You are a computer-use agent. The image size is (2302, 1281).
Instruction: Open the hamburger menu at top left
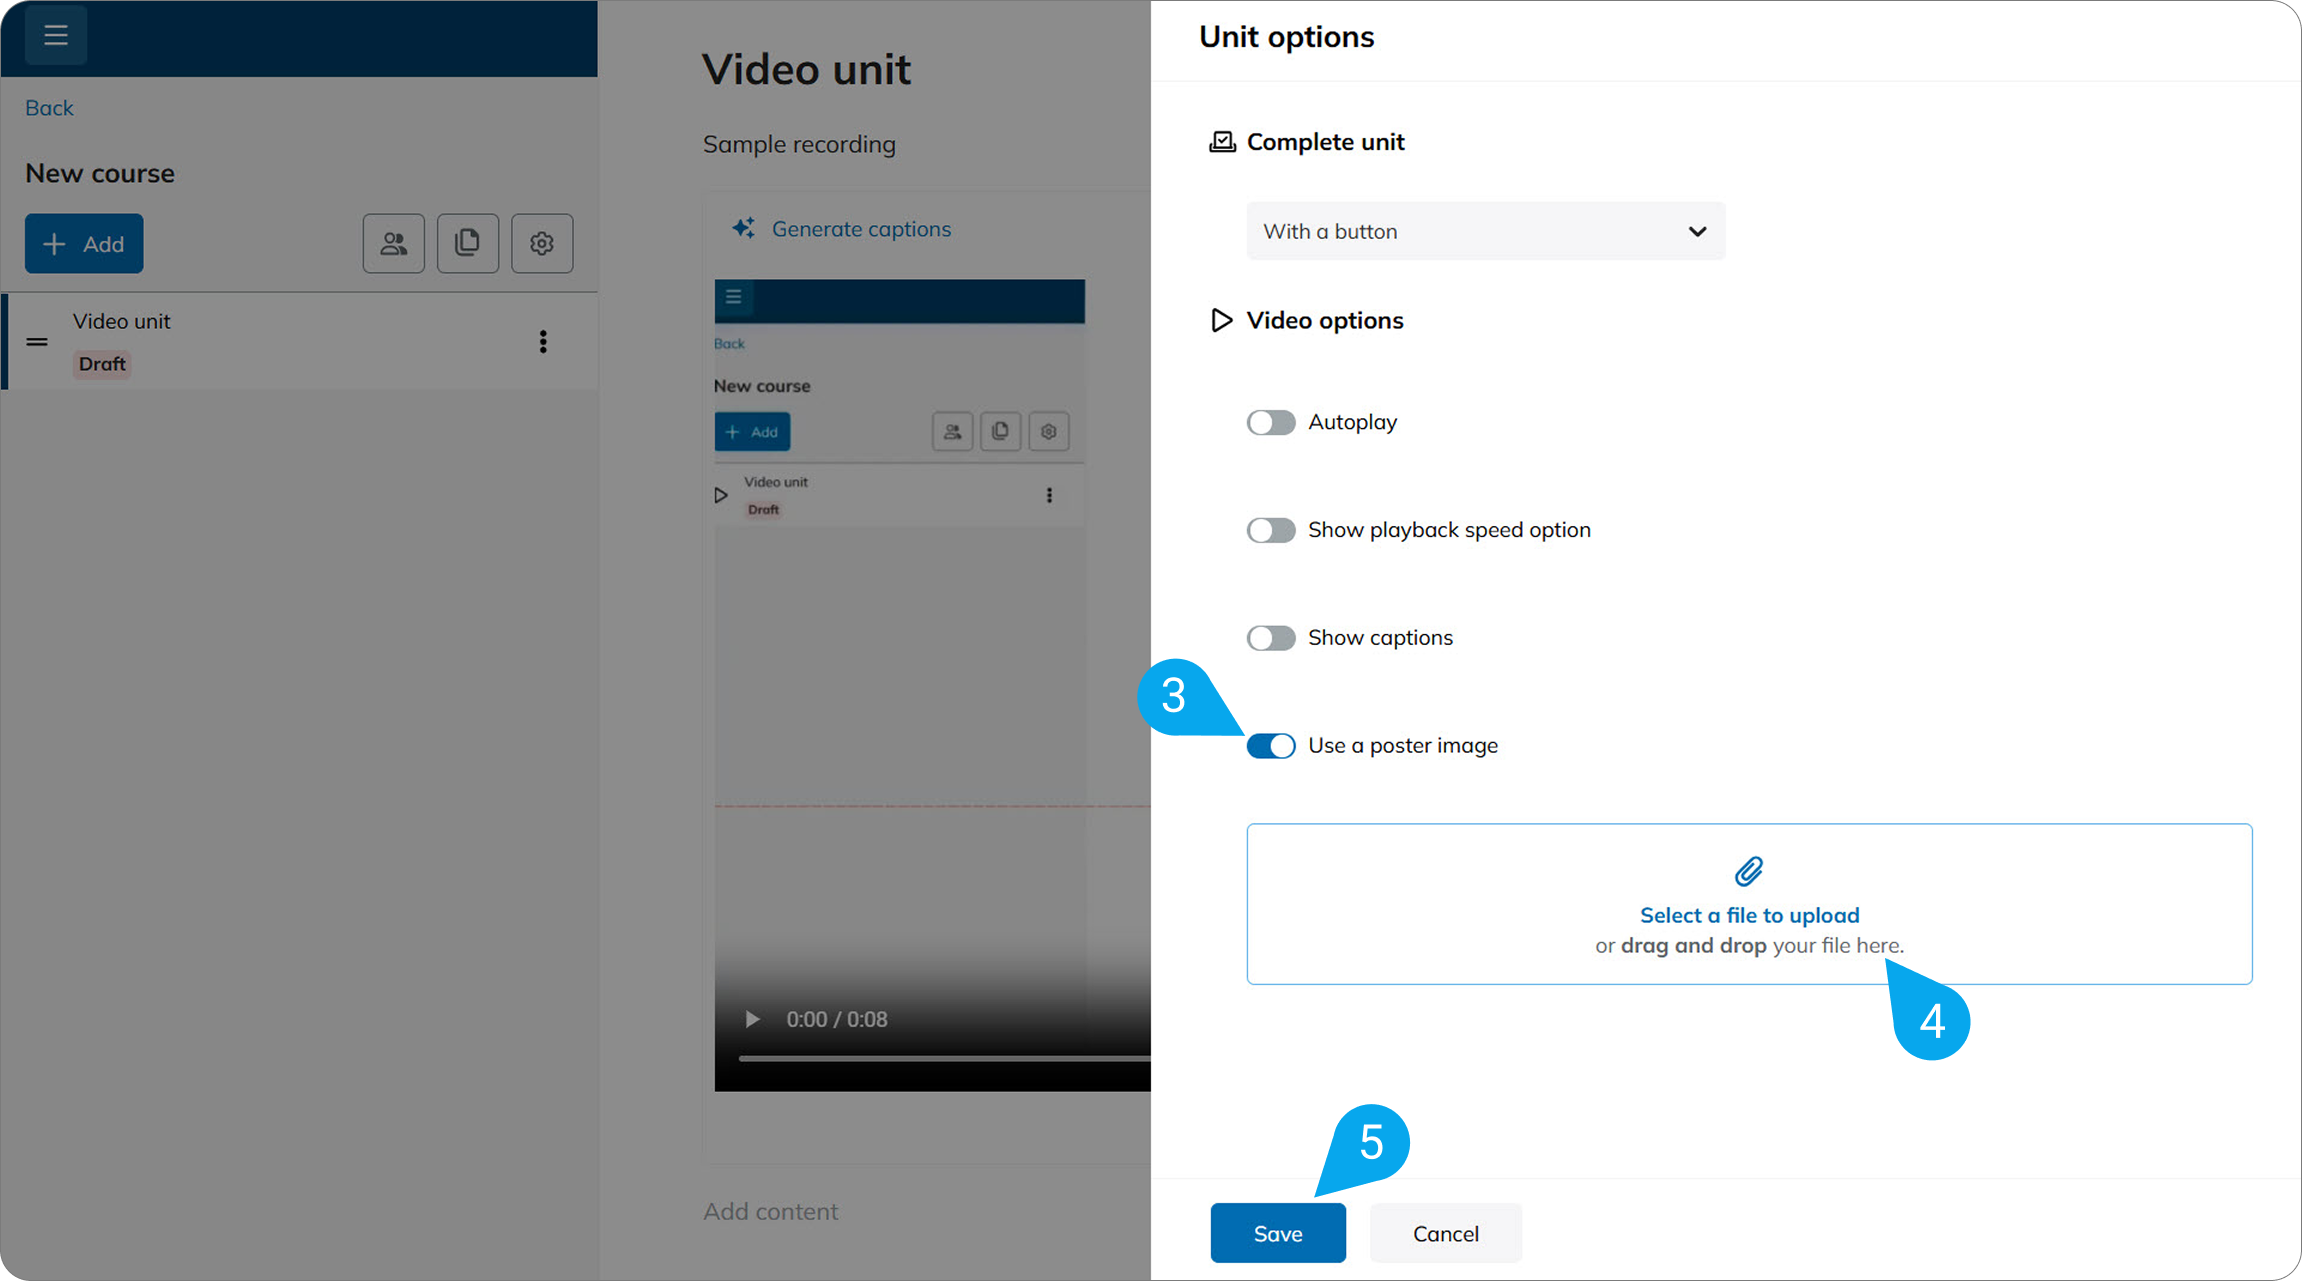click(55, 36)
